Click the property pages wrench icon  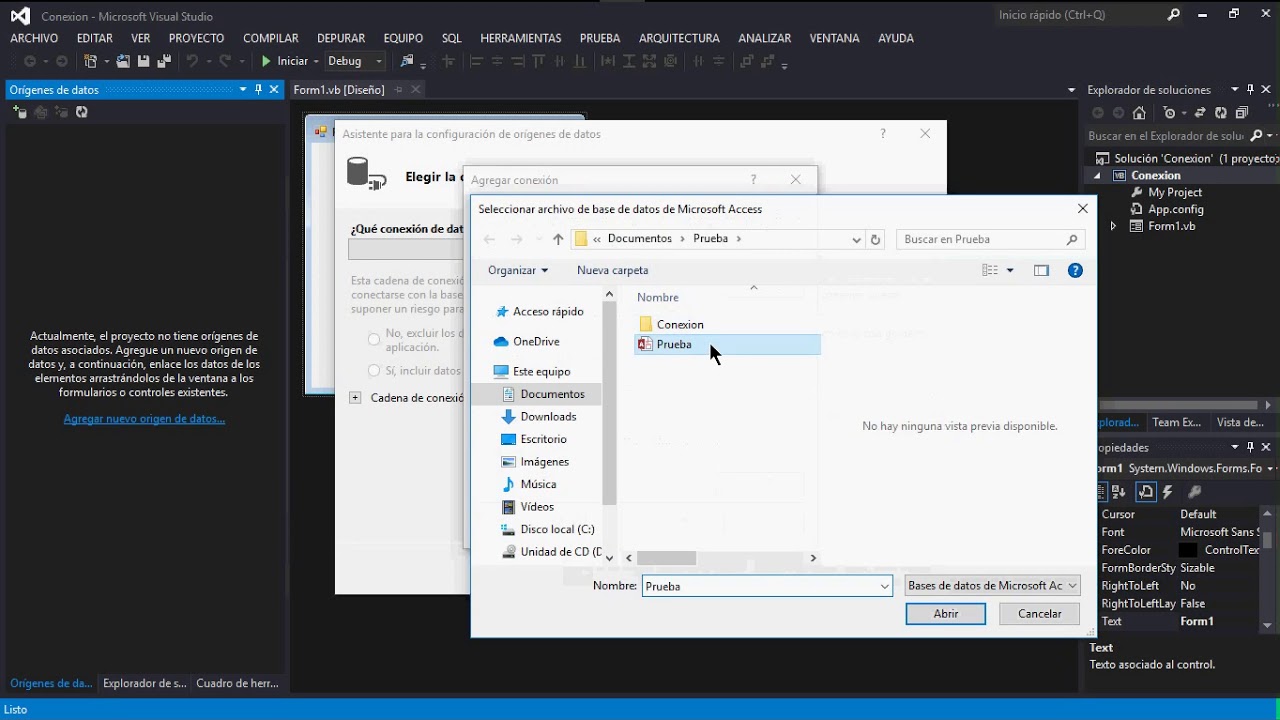click(1194, 492)
